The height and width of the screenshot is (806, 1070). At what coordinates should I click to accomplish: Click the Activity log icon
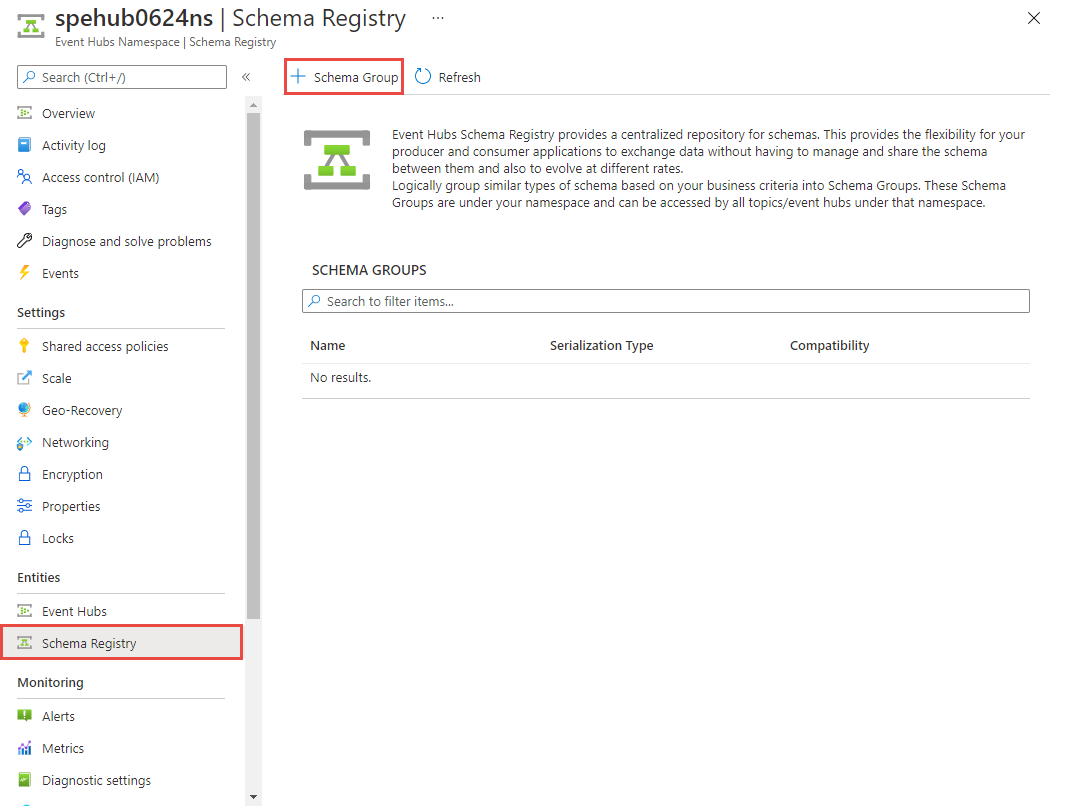tap(25, 145)
